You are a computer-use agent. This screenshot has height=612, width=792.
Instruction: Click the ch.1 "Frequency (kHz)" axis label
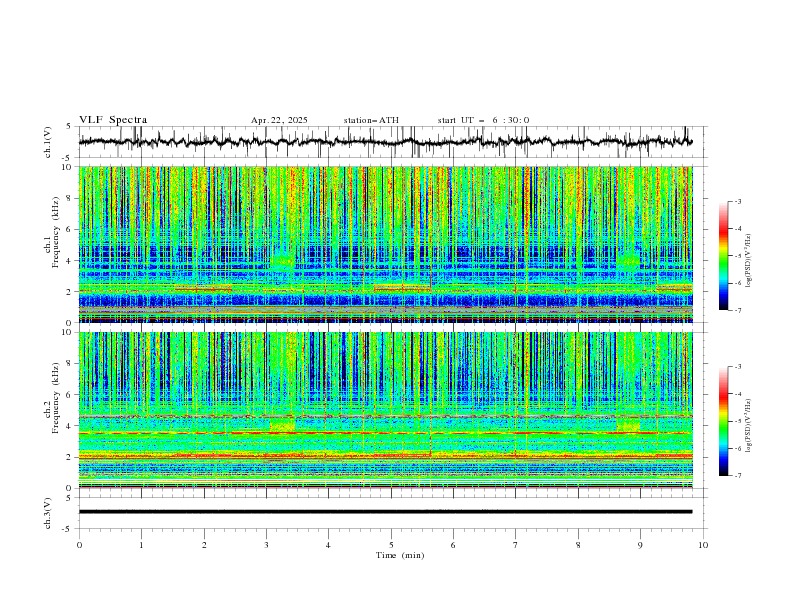(56, 233)
